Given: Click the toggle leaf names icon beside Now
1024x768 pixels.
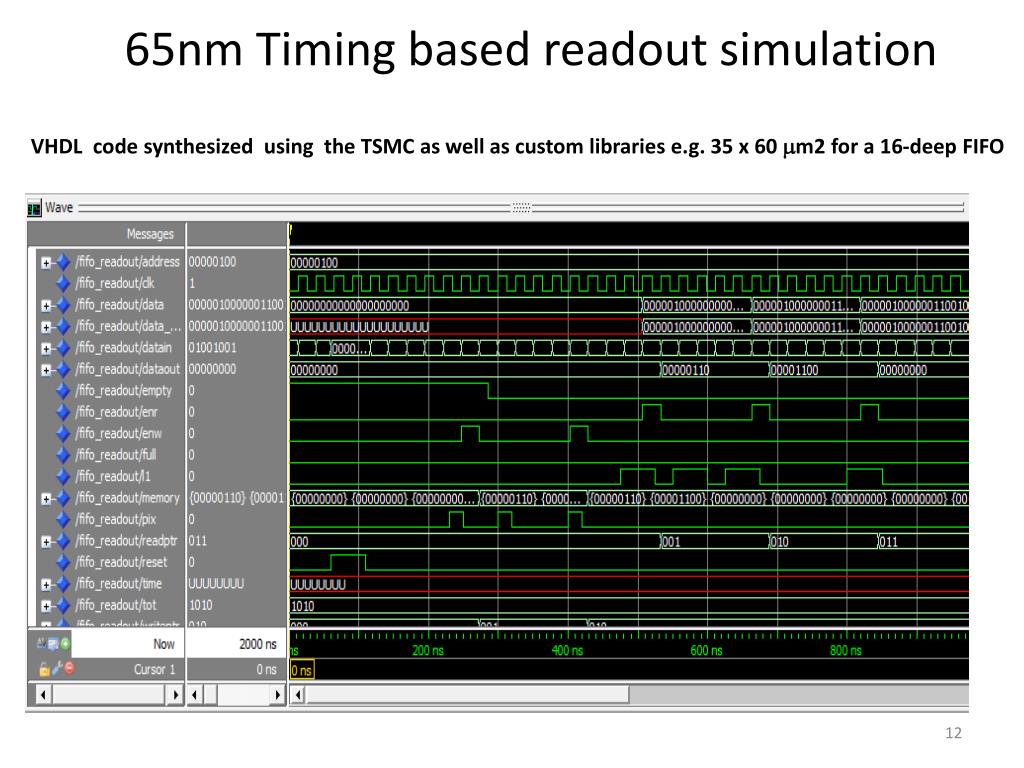Looking at the screenshot, I should 42,643.
